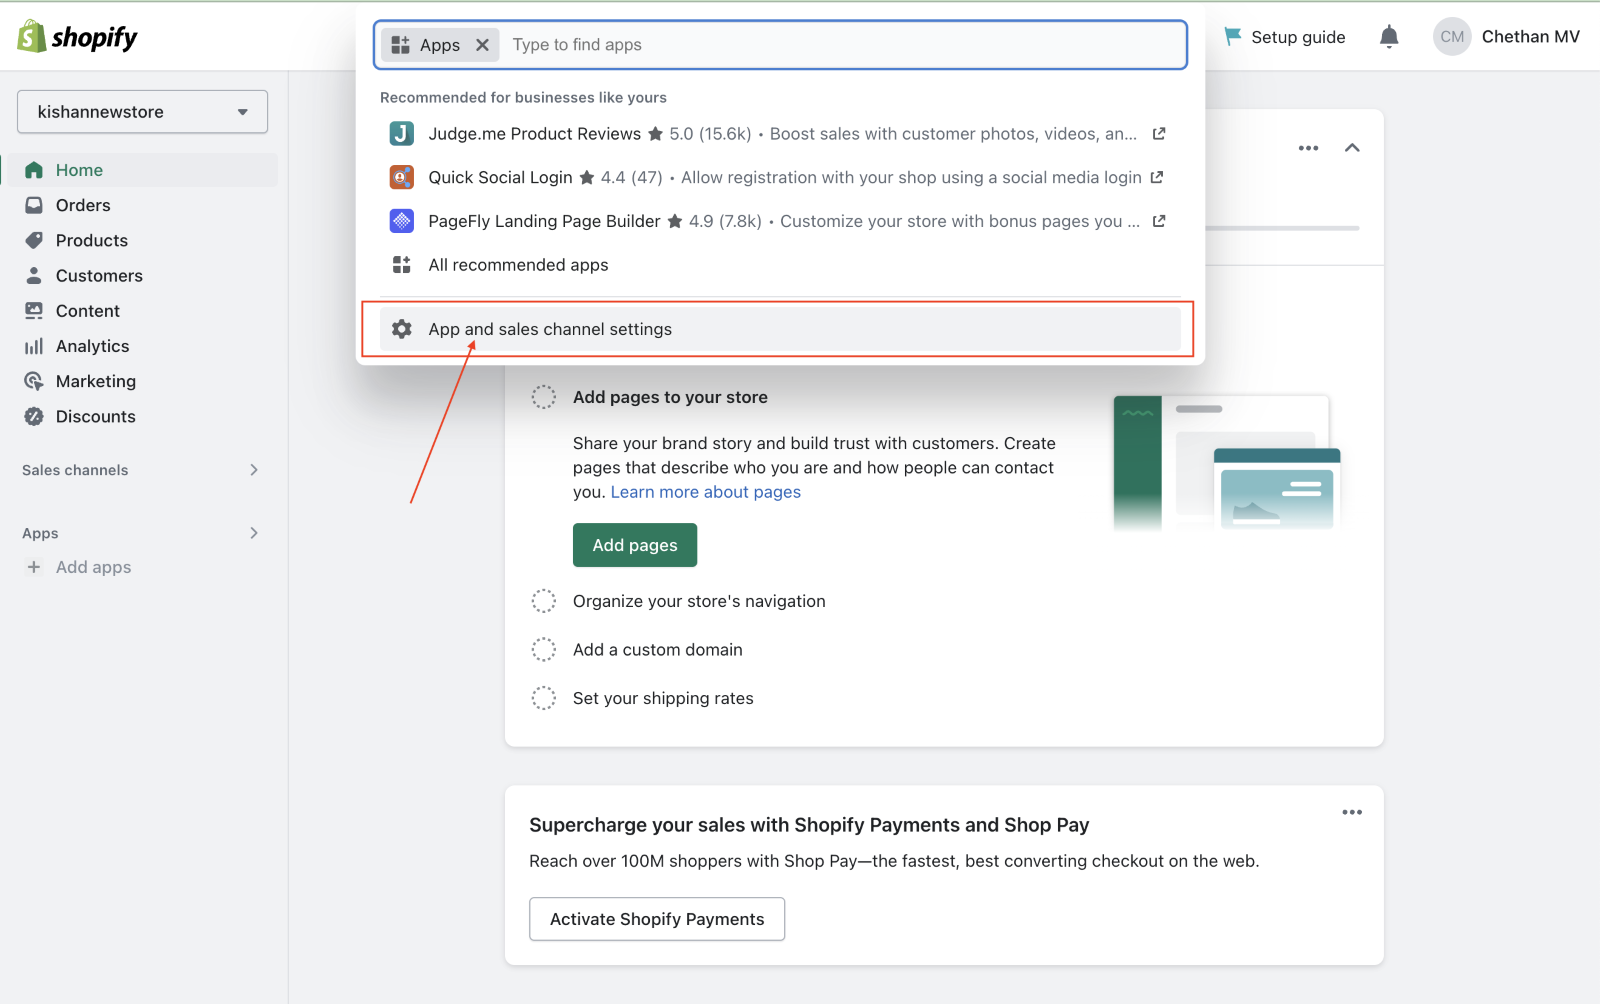
Task: Expand Apps section chevron
Action: coord(254,533)
